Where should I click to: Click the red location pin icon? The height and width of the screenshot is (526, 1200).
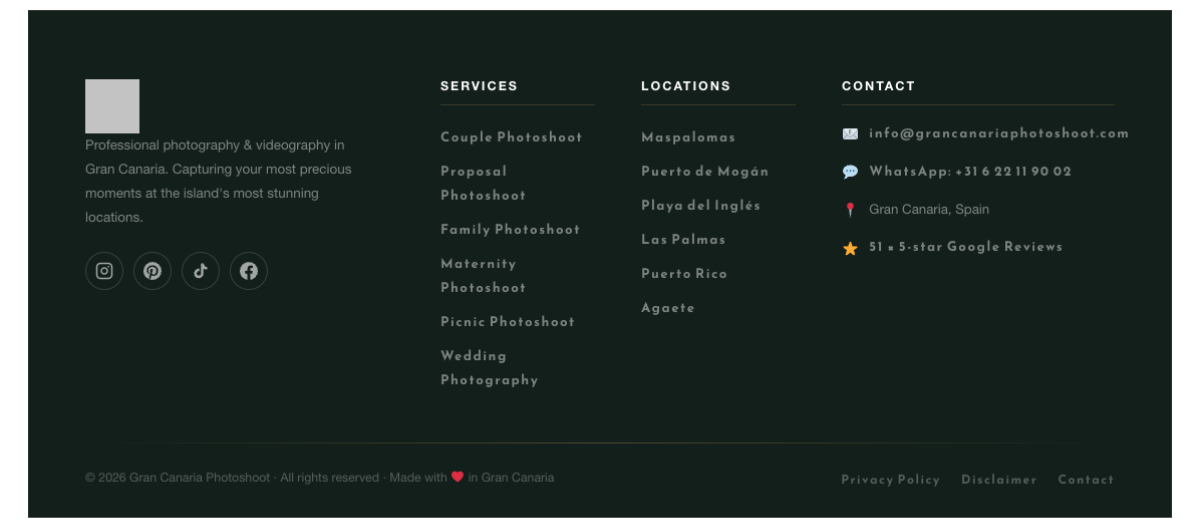click(850, 210)
